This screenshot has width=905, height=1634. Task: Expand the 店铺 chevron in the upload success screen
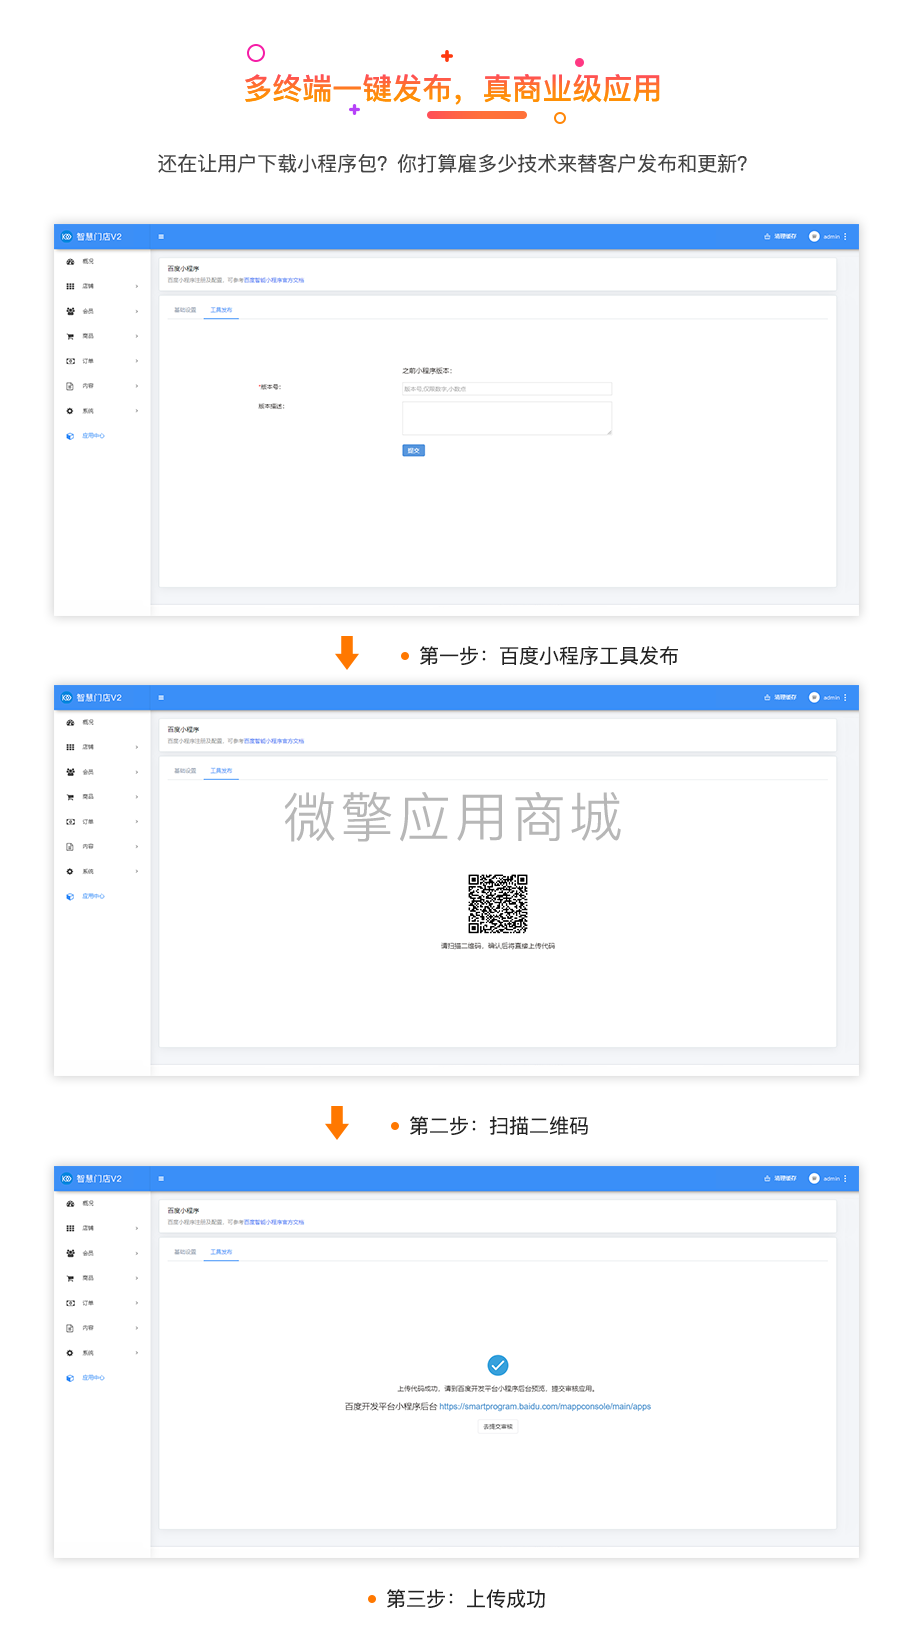137,1228
